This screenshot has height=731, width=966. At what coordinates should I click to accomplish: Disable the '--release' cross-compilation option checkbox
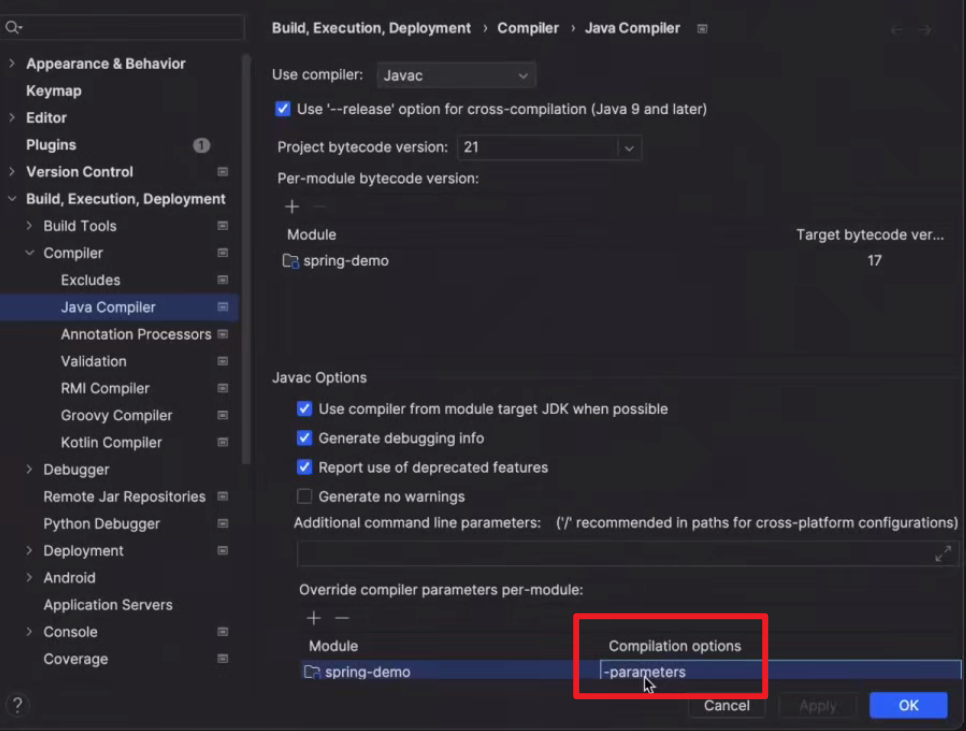coord(283,109)
